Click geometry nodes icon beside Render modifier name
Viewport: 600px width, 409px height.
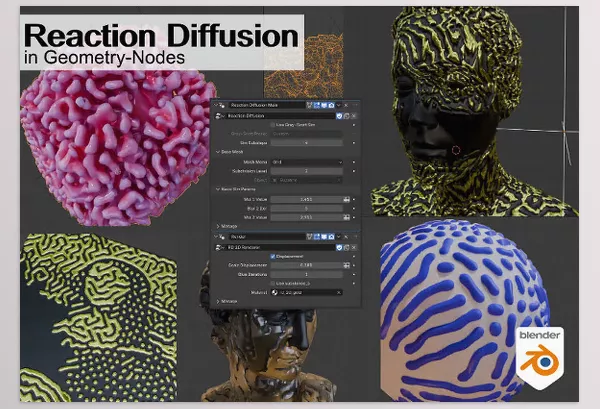222,237
